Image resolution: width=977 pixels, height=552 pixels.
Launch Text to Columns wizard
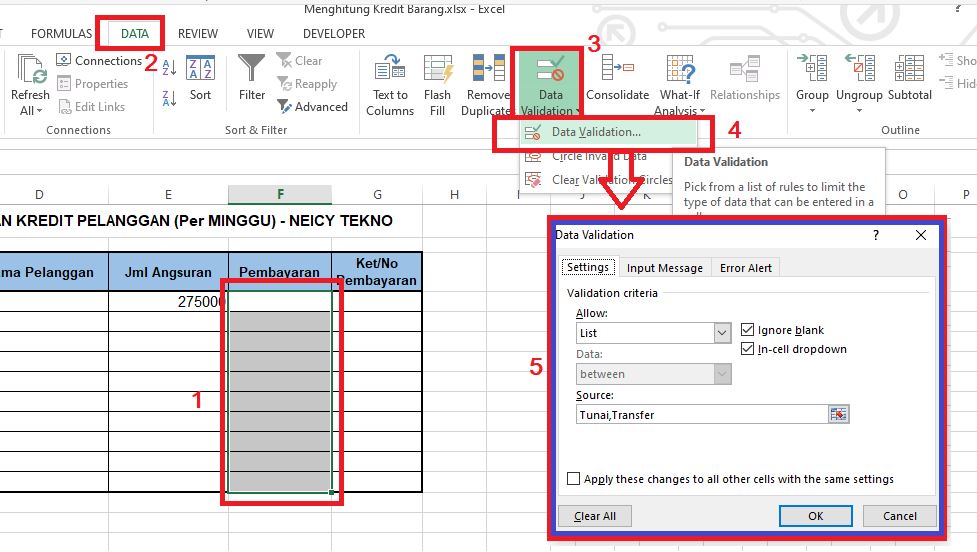[x=390, y=85]
